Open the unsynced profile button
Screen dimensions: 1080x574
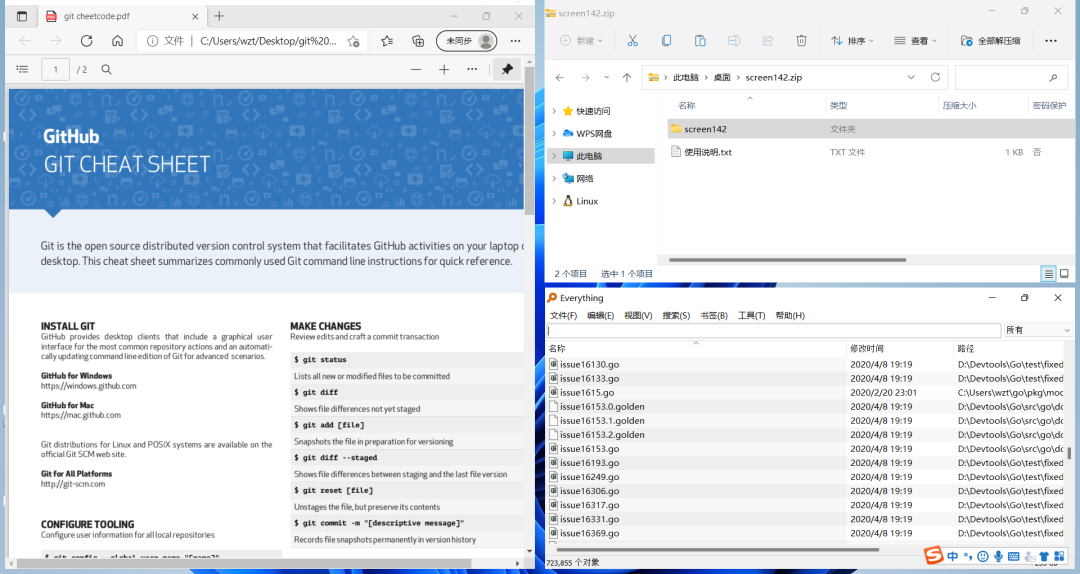(467, 41)
